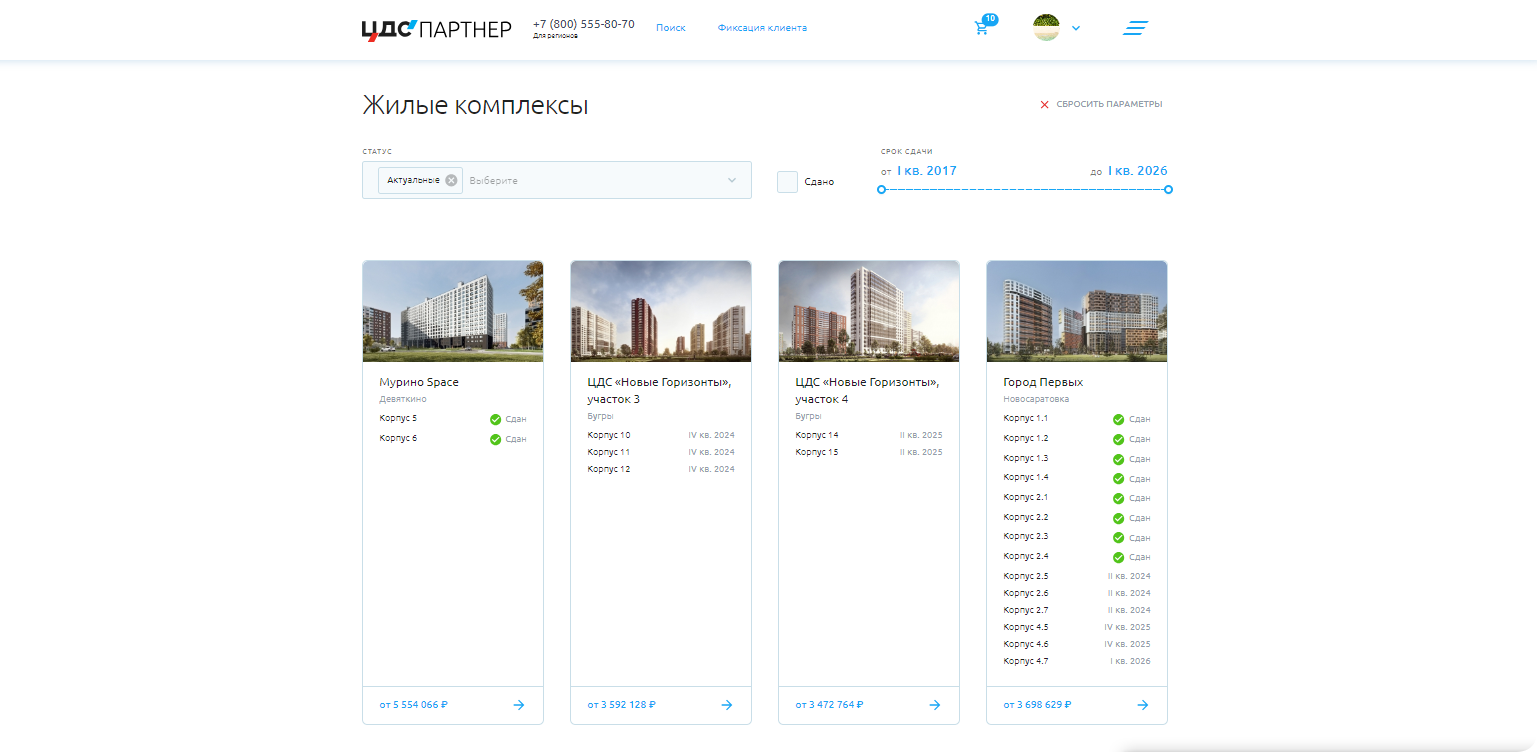The image size is (1537, 752).
Task: Expand the user profile chevron
Action: pos(1076,28)
